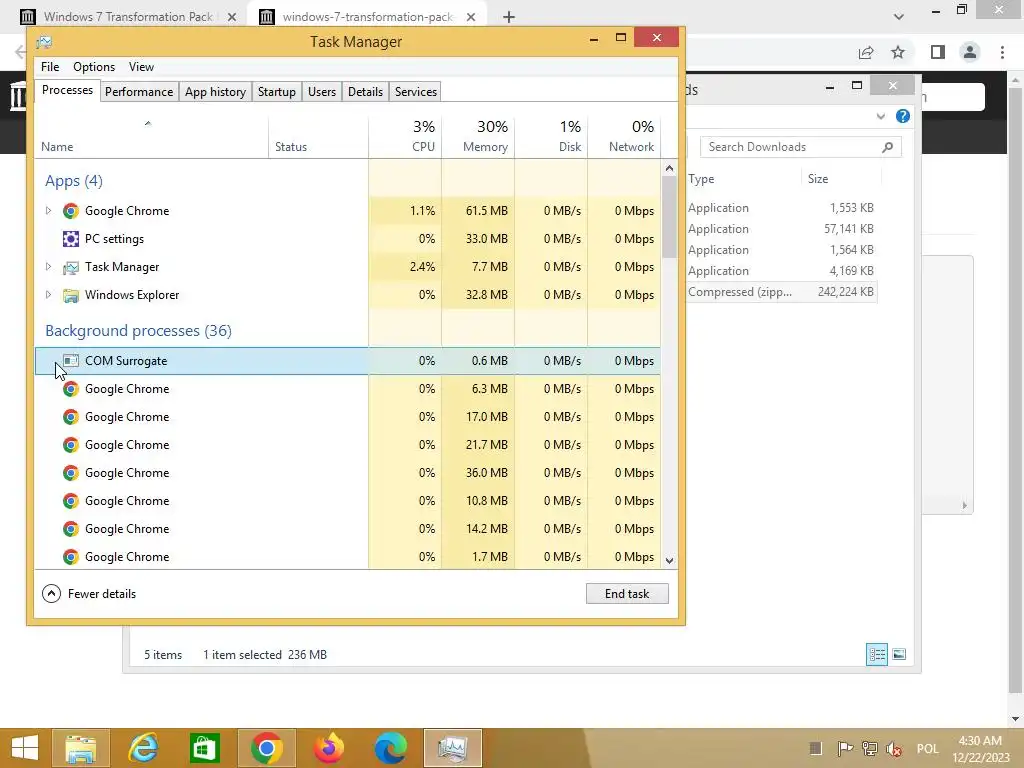Click the process list scrollbar thumb

[x=669, y=216]
